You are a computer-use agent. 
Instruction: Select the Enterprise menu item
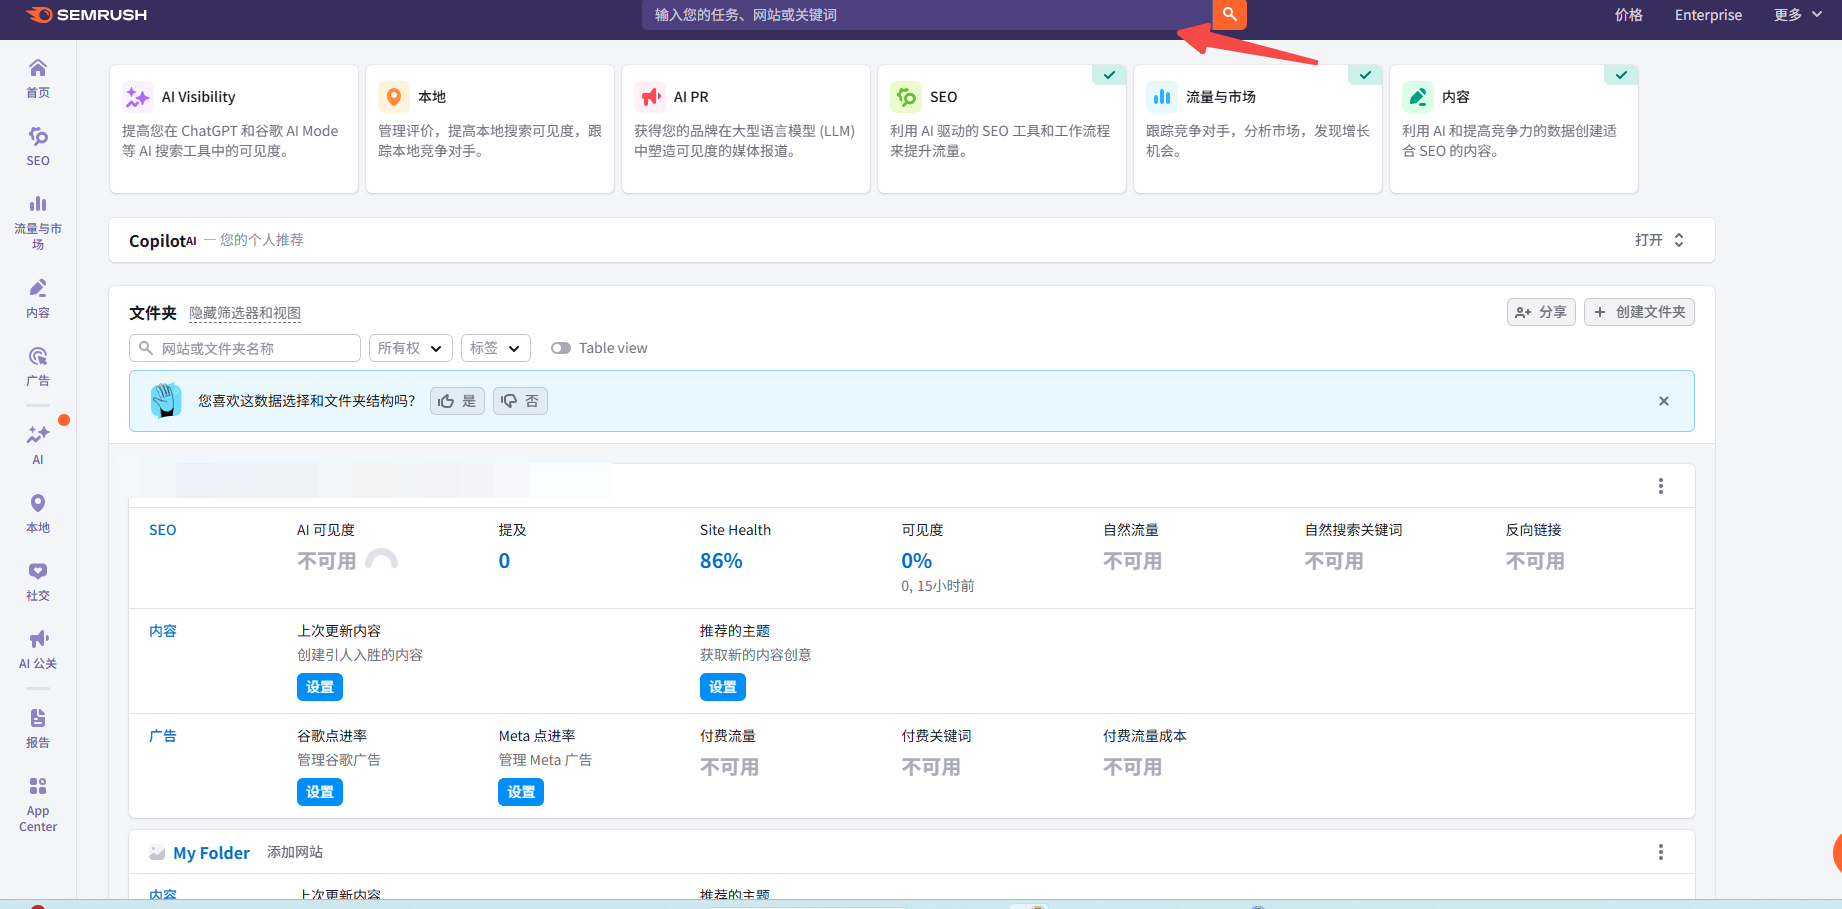point(1708,15)
